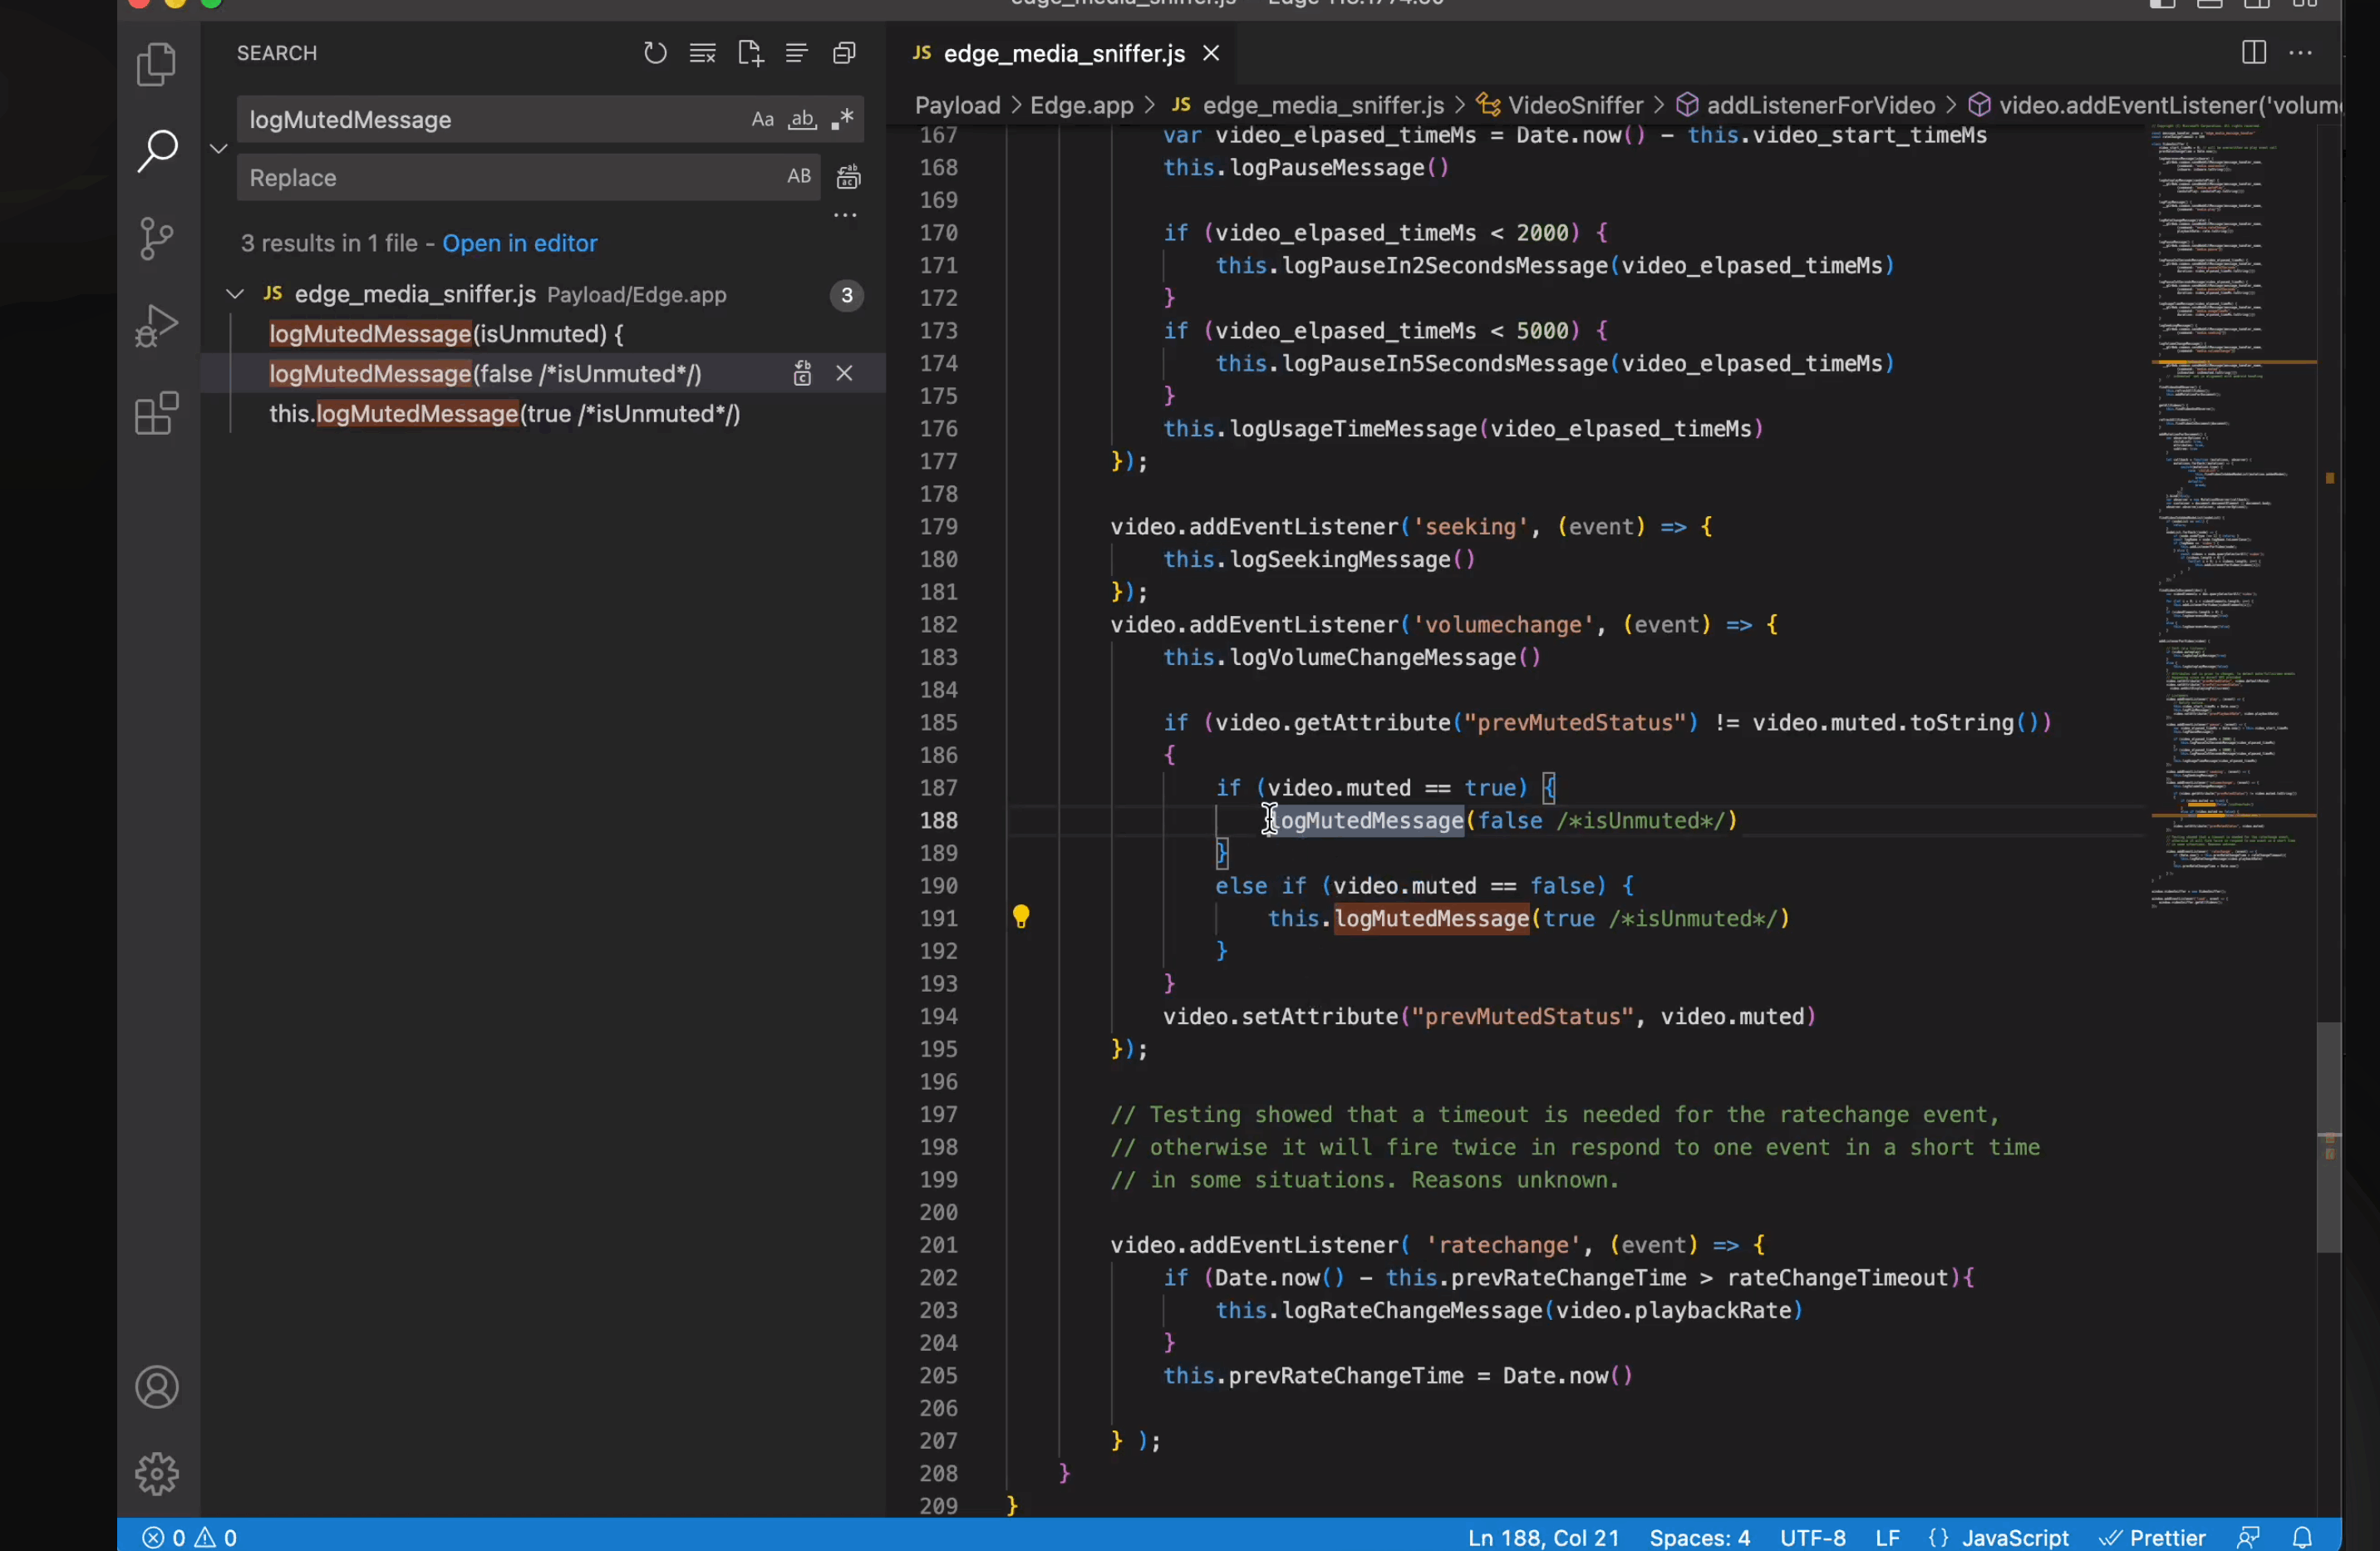Collapse all search results icon
This screenshot has width=2380, height=1551.
point(844,53)
